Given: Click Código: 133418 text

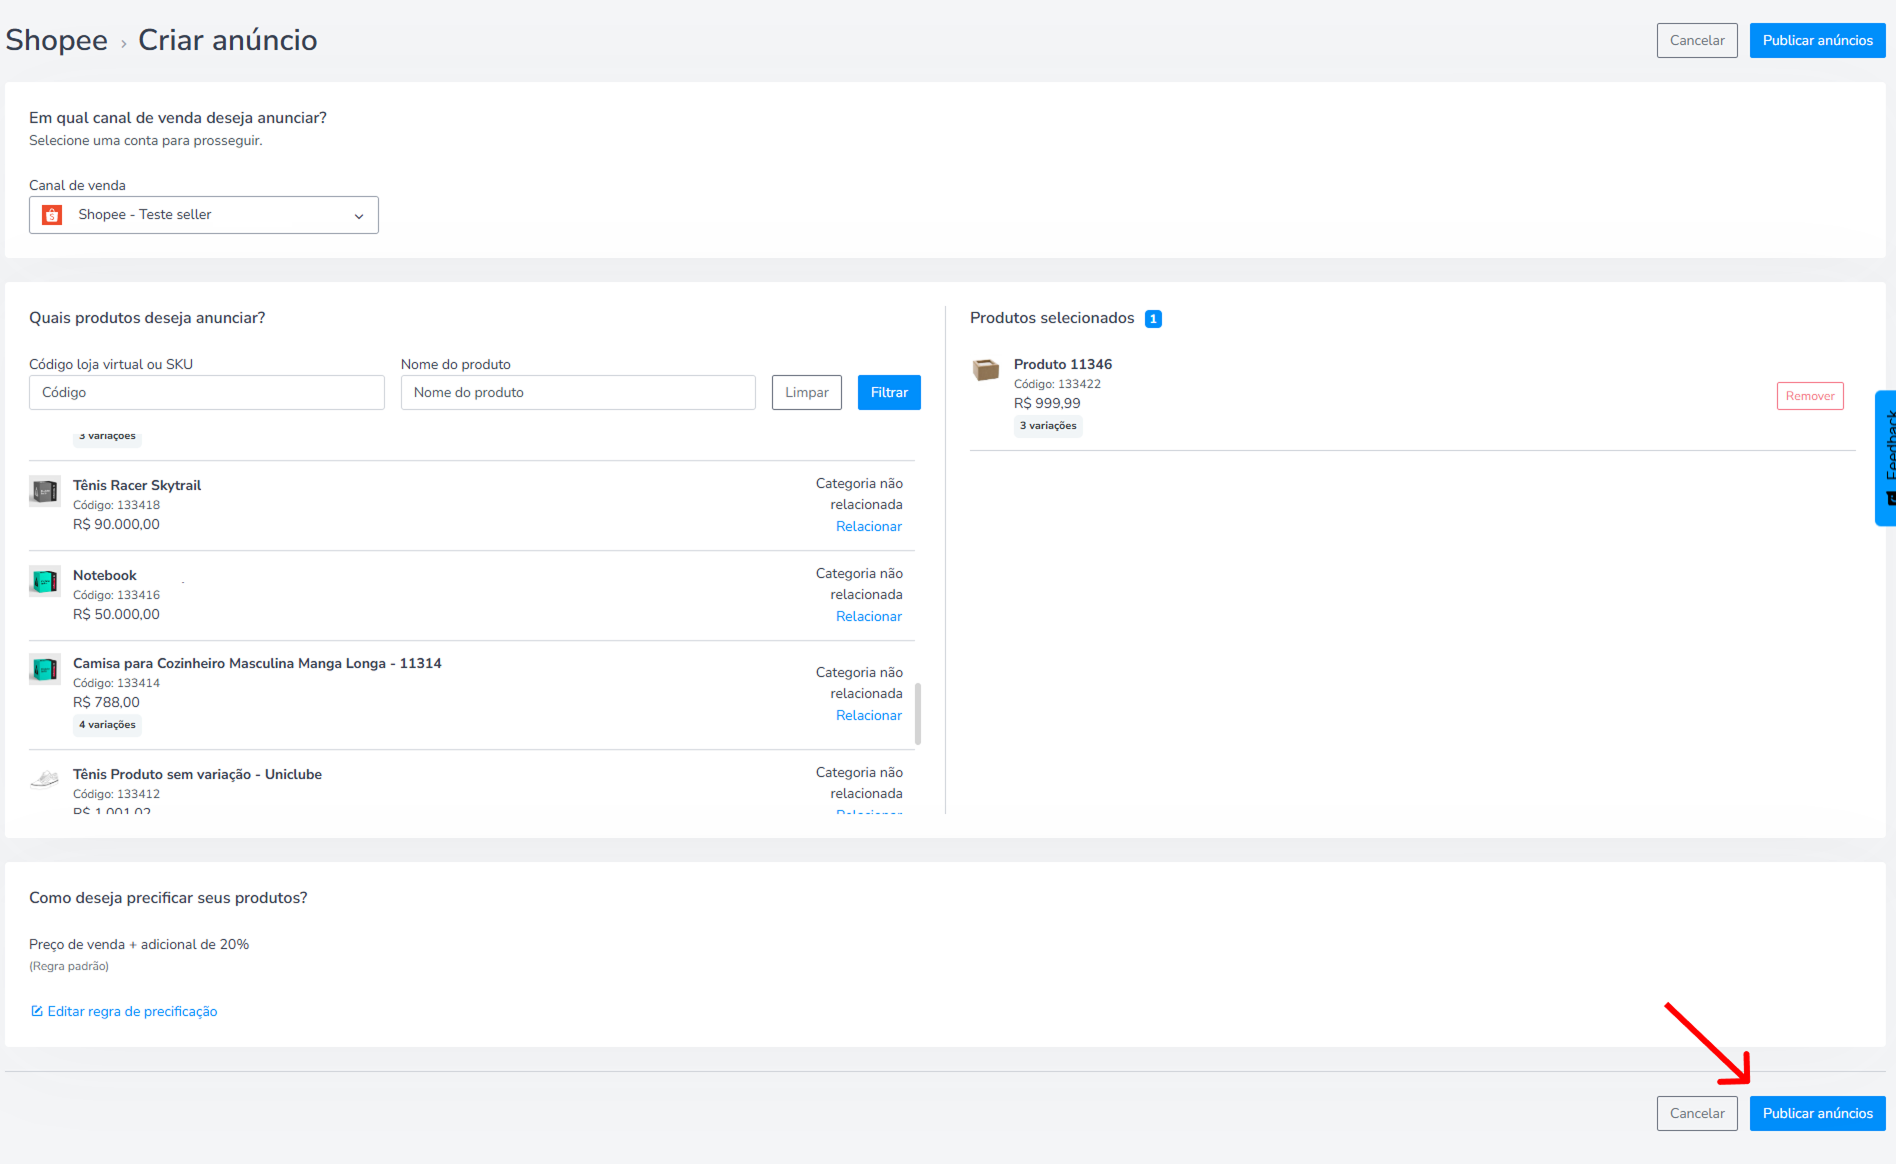Looking at the screenshot, I should pyautogui.click(x=116, y=505).
